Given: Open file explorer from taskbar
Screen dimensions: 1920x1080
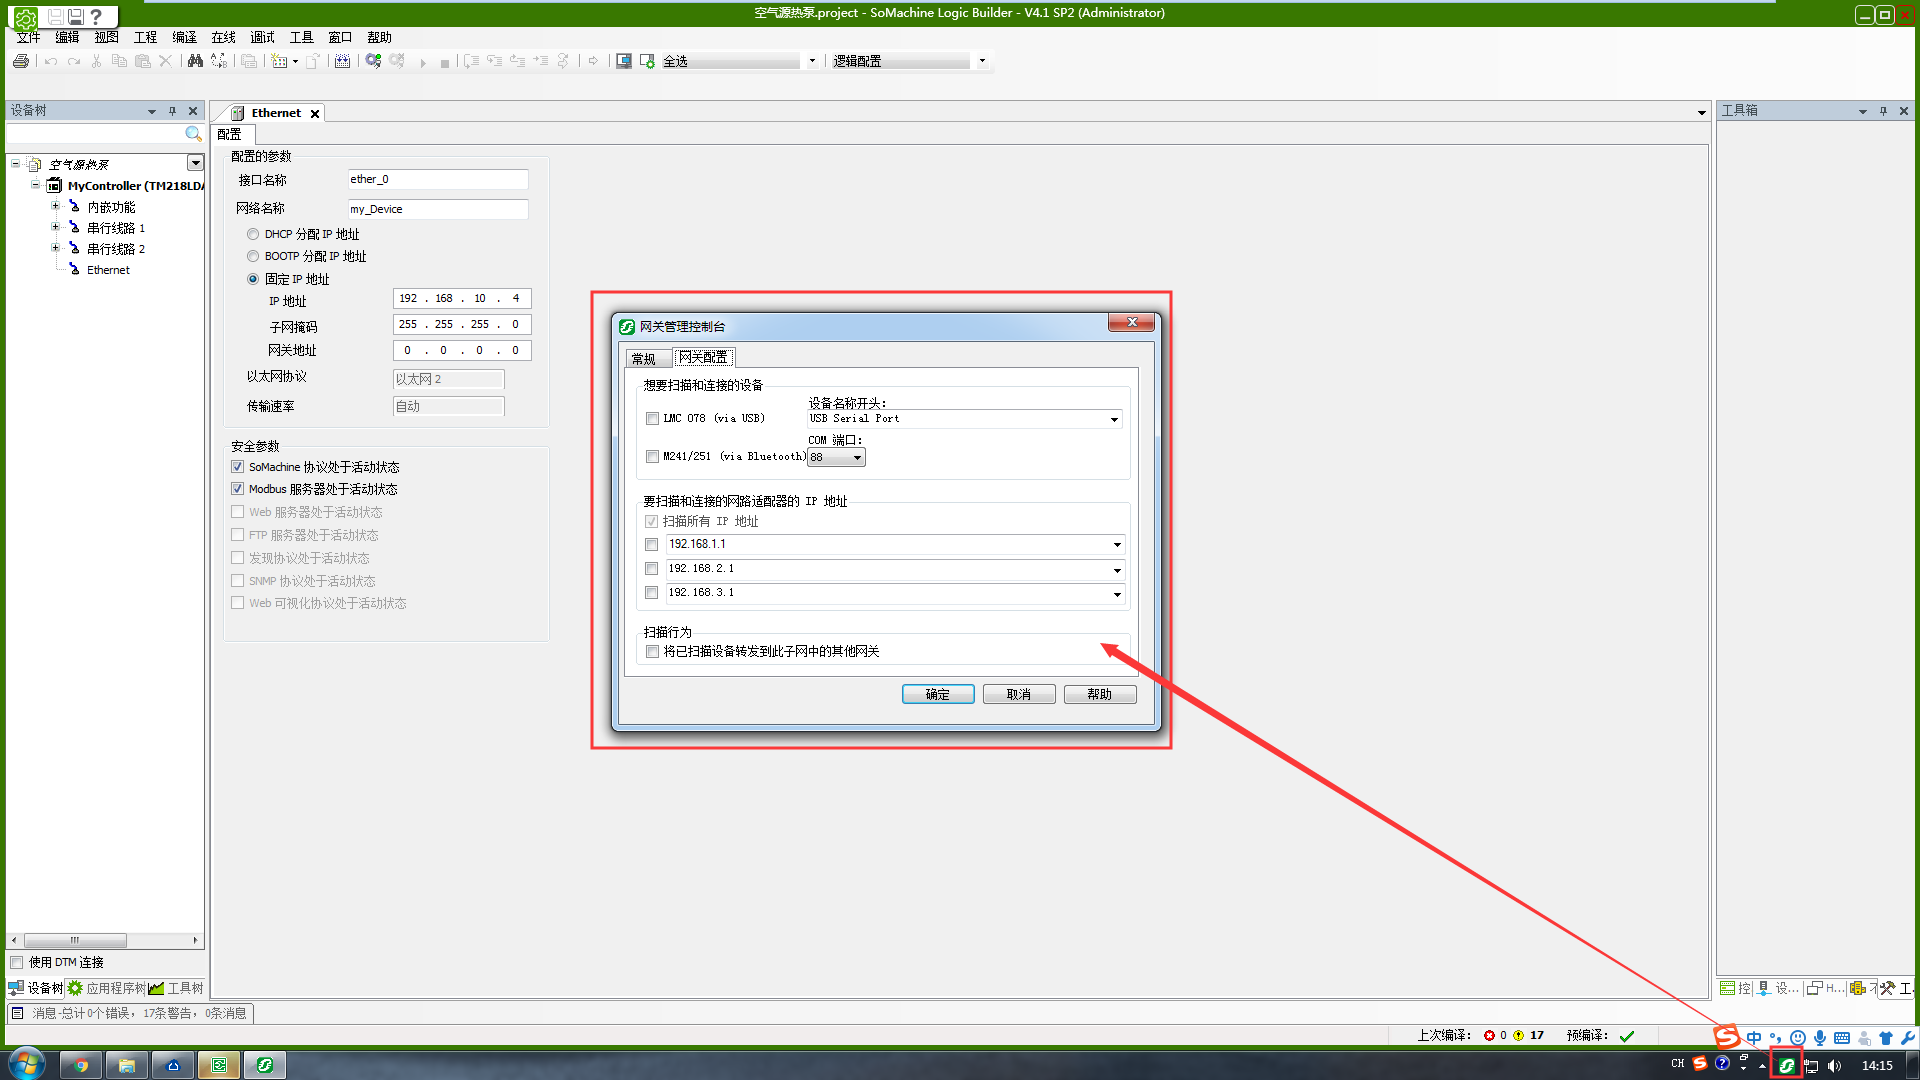Looking at the screenshot, I should (x=127, y=1065).
